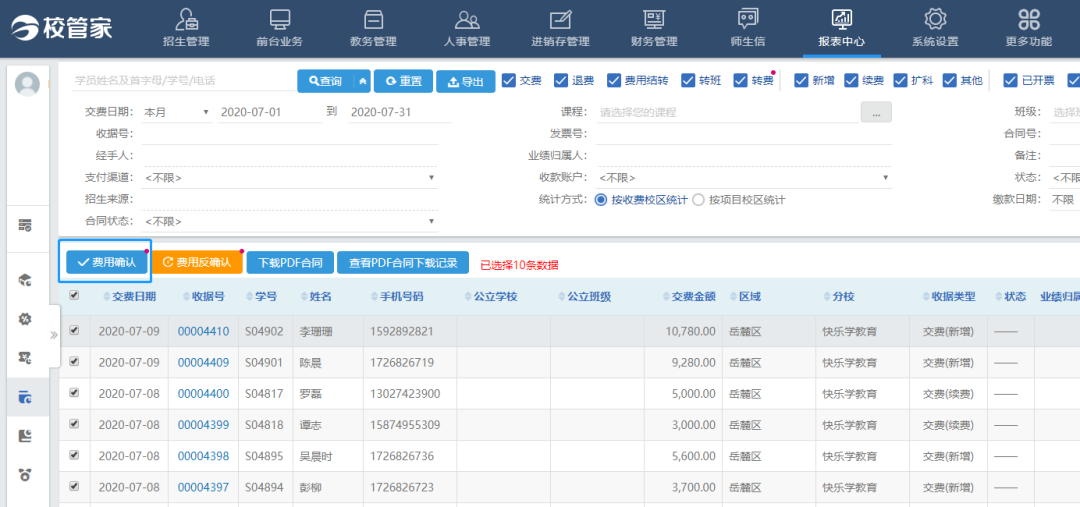Expand the 合同状态 dropdown
The image size is (1080, 507).
point(290,222)
